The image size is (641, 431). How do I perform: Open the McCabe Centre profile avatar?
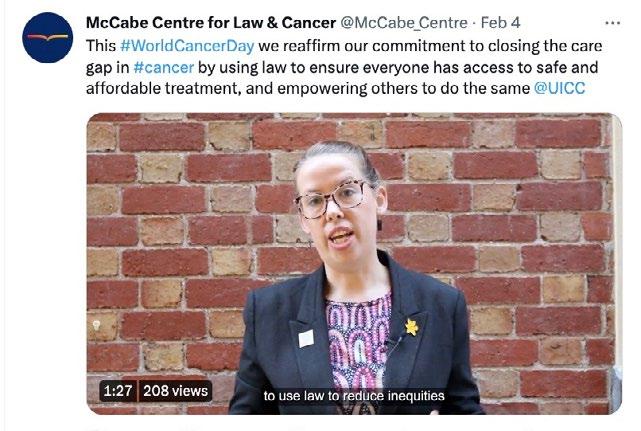point(47,38)
